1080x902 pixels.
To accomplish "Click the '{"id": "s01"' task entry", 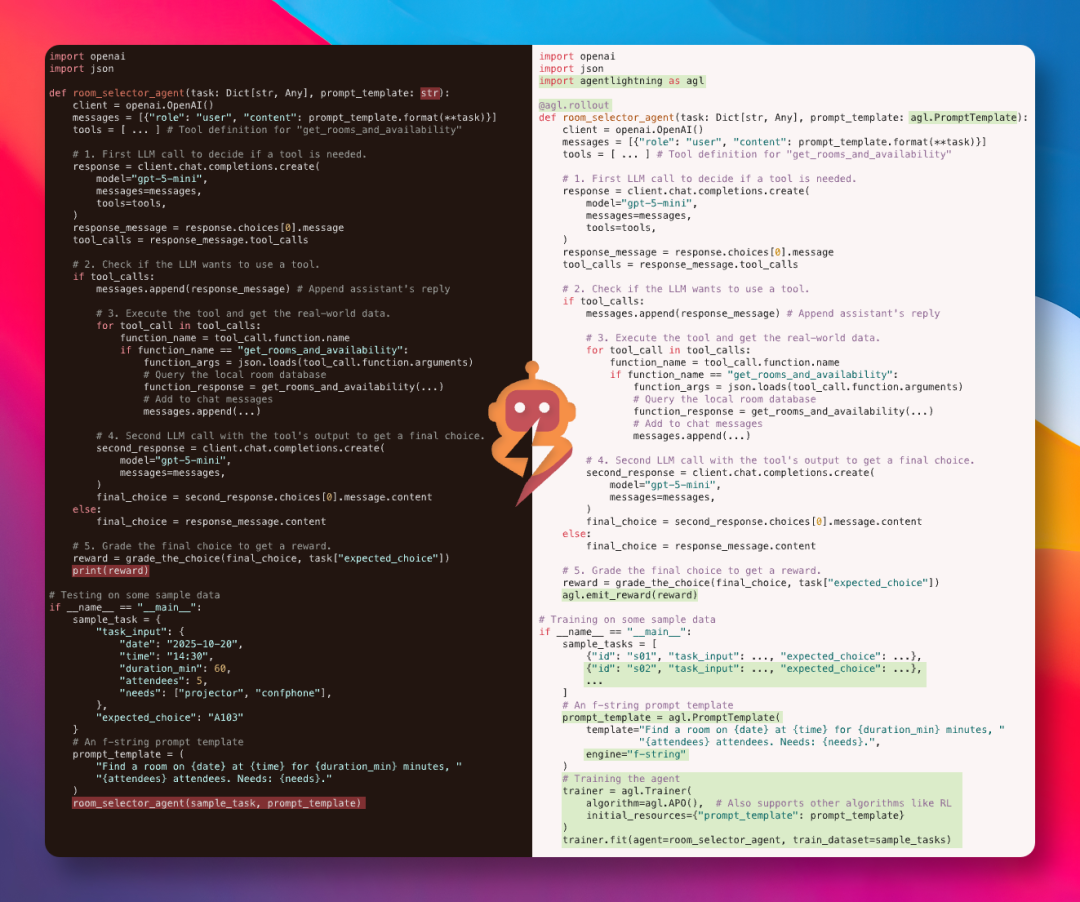I will (x=754, y=656).
